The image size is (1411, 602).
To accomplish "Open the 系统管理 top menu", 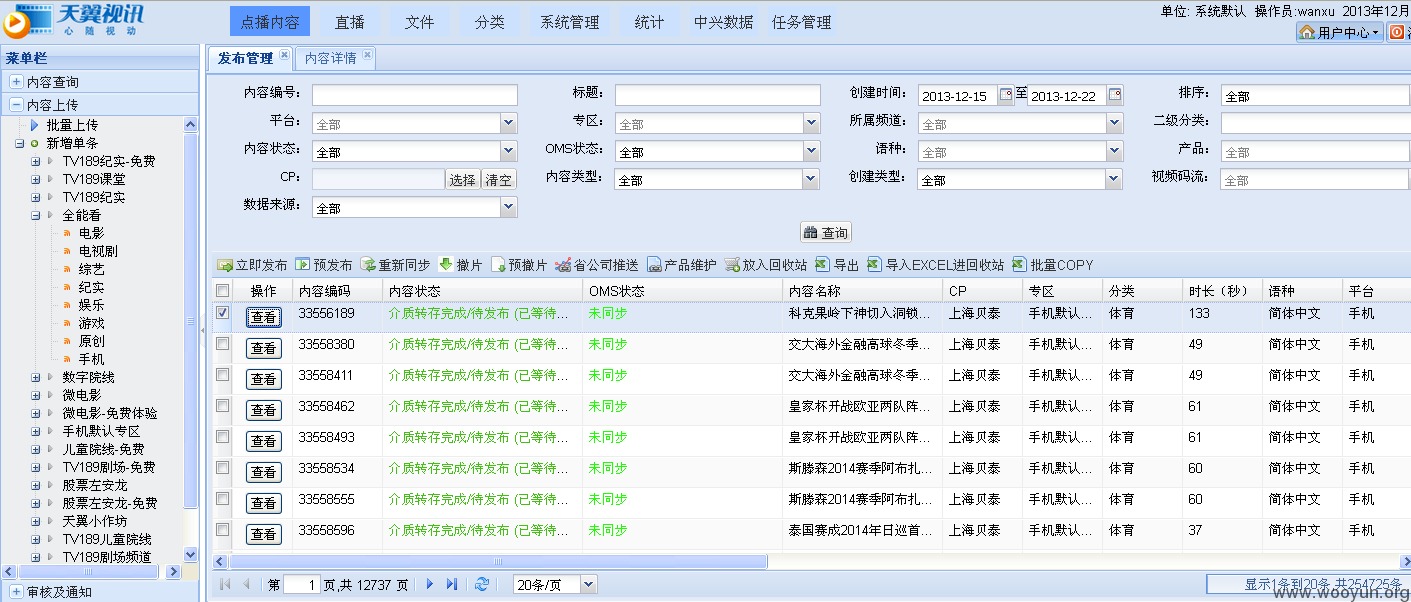I will tap(570, 22).
